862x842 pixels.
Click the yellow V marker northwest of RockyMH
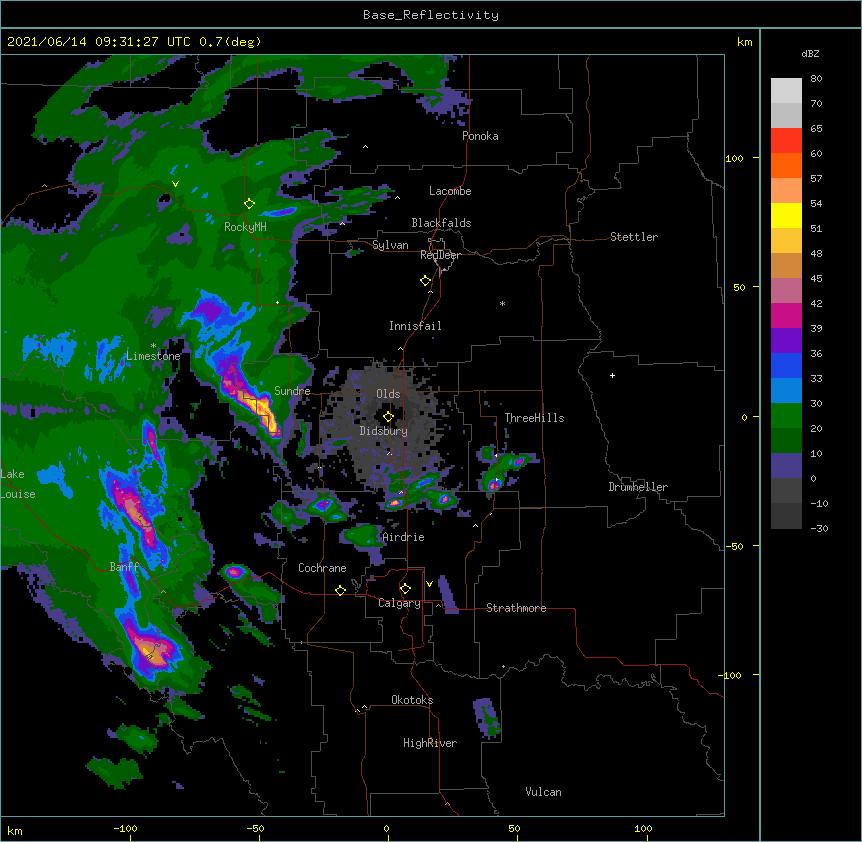coord(175,184)
